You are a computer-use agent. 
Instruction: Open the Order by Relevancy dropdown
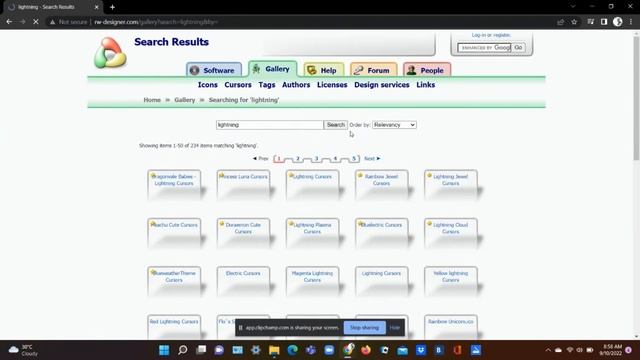pos(394,125)
